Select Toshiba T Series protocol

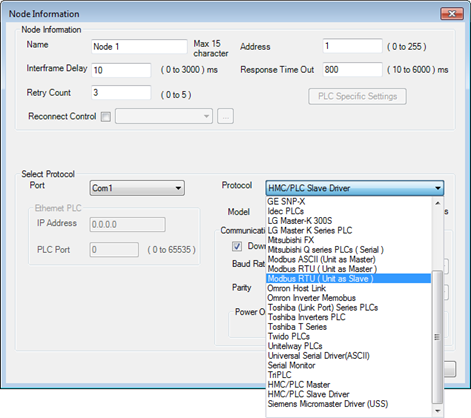(349, 327)
